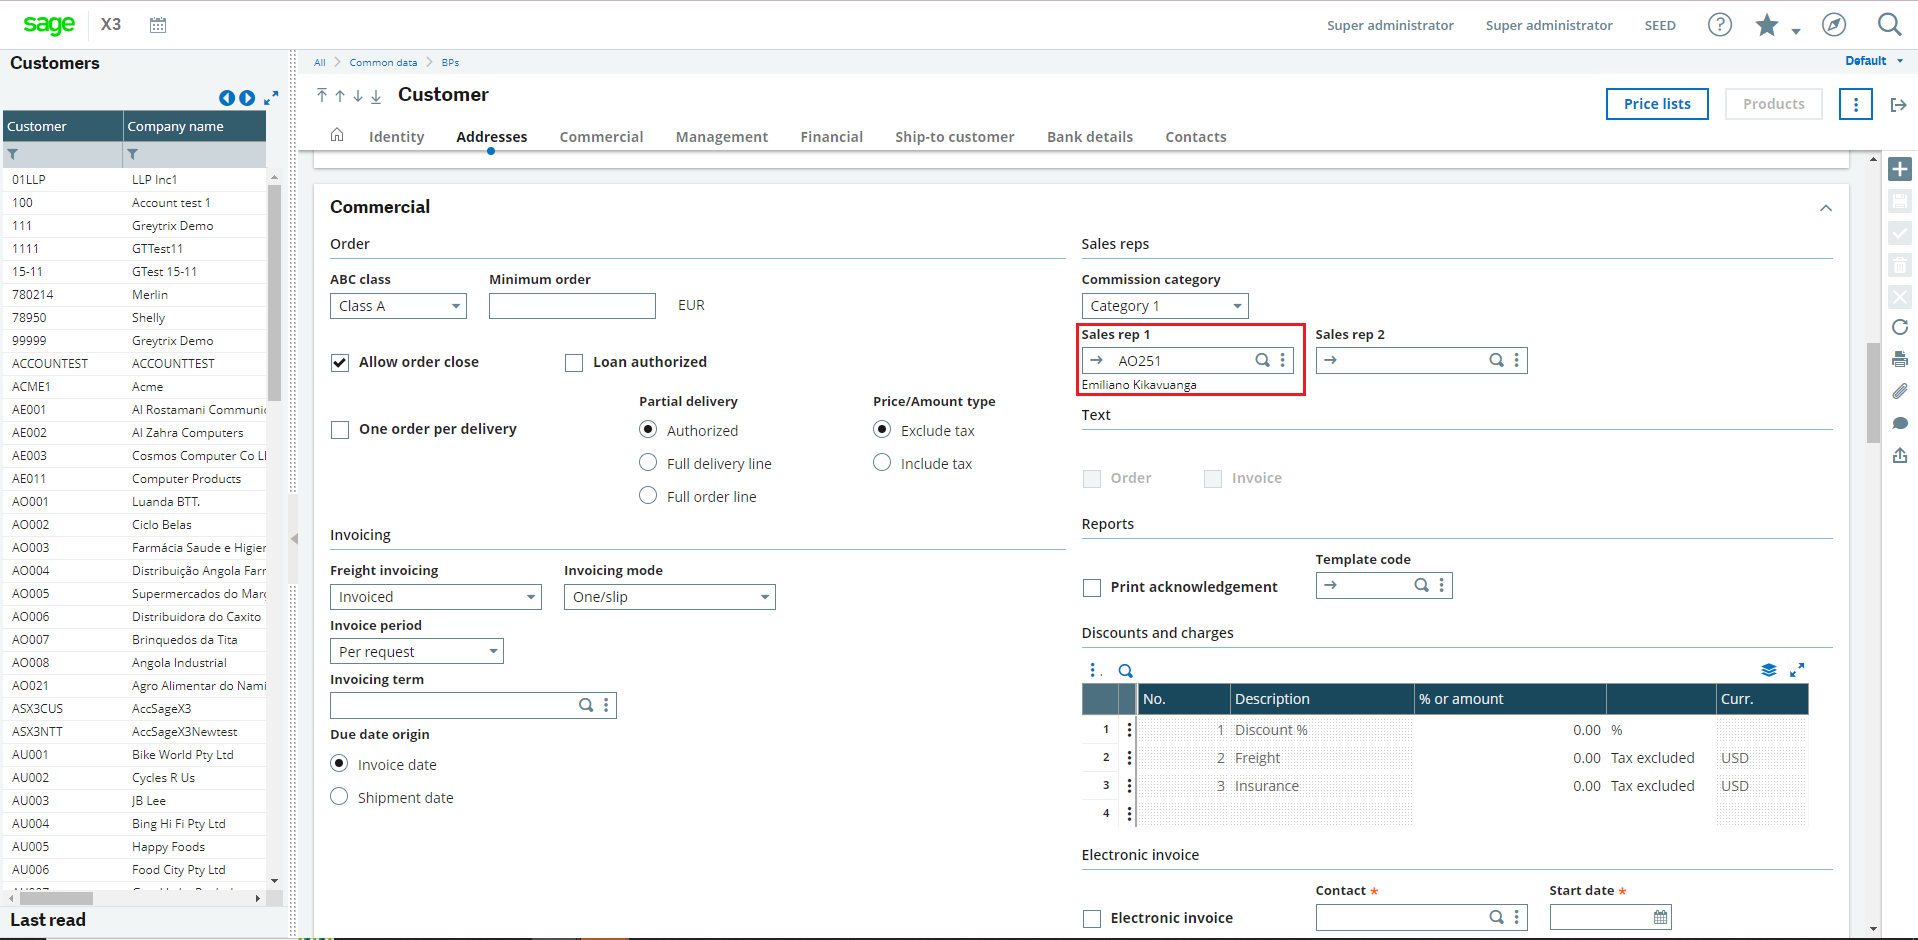This screenshot has width=1918, height=940.
Task: Jump to last customer record arrow
Action: click(376, 96)
